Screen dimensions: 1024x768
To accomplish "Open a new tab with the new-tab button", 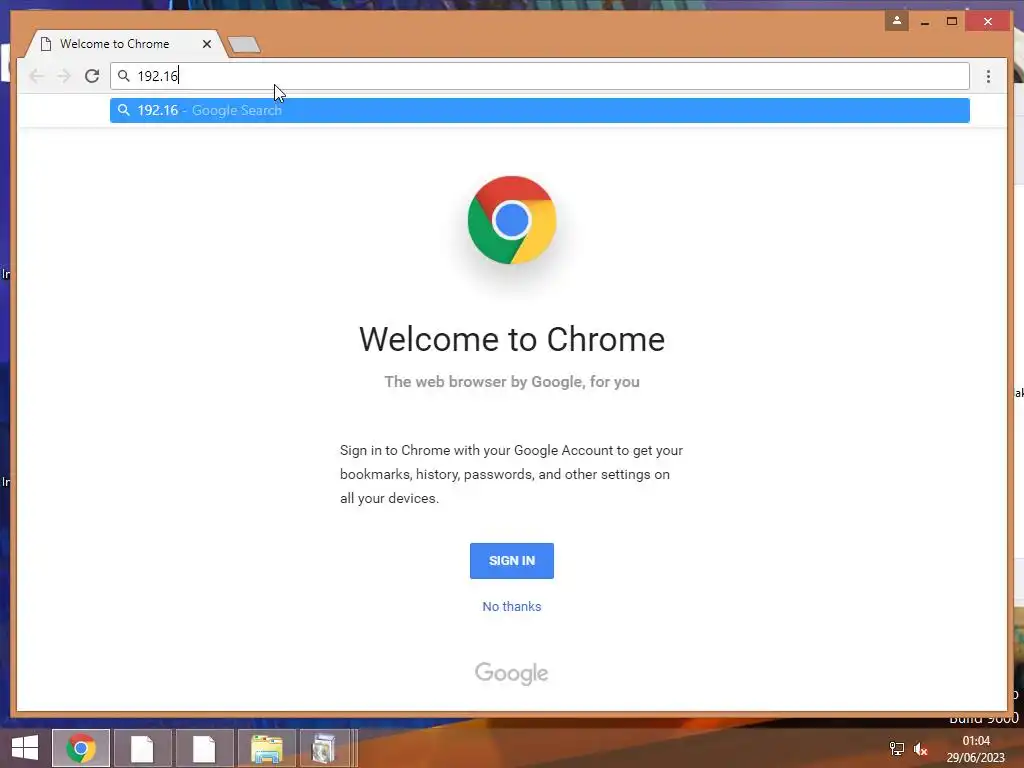I will click(x=244, y=44).
